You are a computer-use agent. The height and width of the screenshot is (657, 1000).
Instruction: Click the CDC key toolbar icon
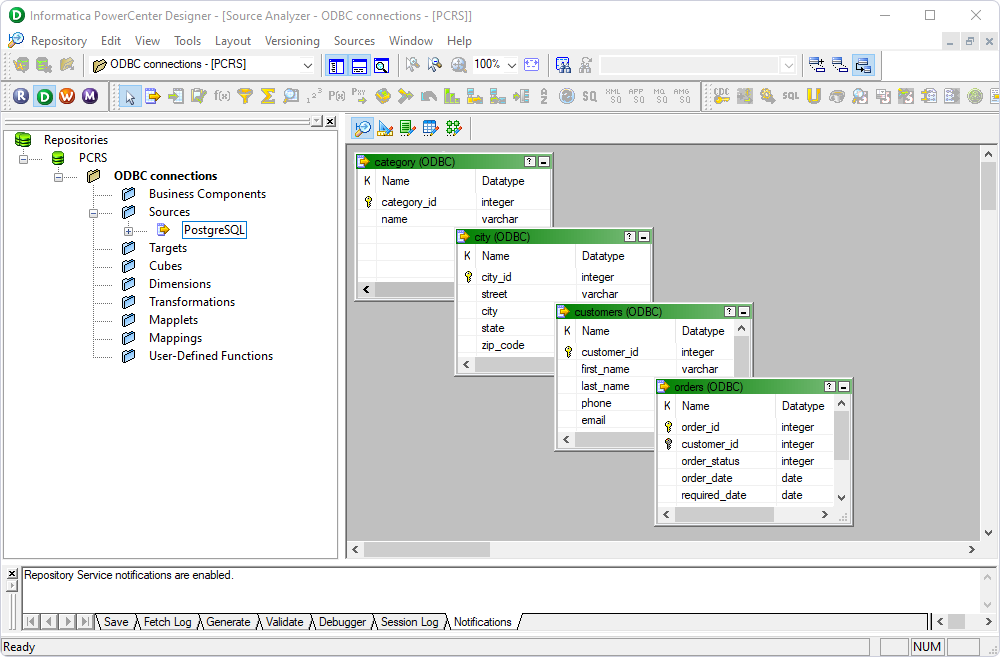722,96
